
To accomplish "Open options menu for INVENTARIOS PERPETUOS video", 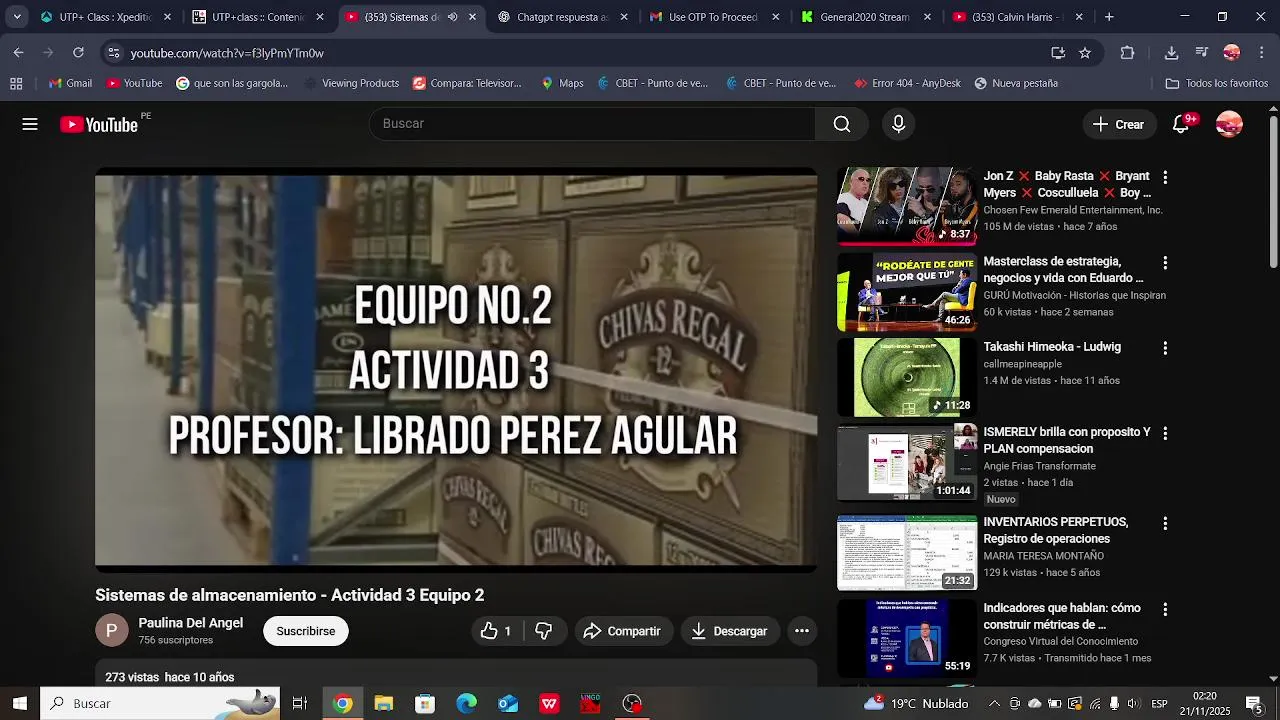I will pyautogui.click(x=1164, y=524).
